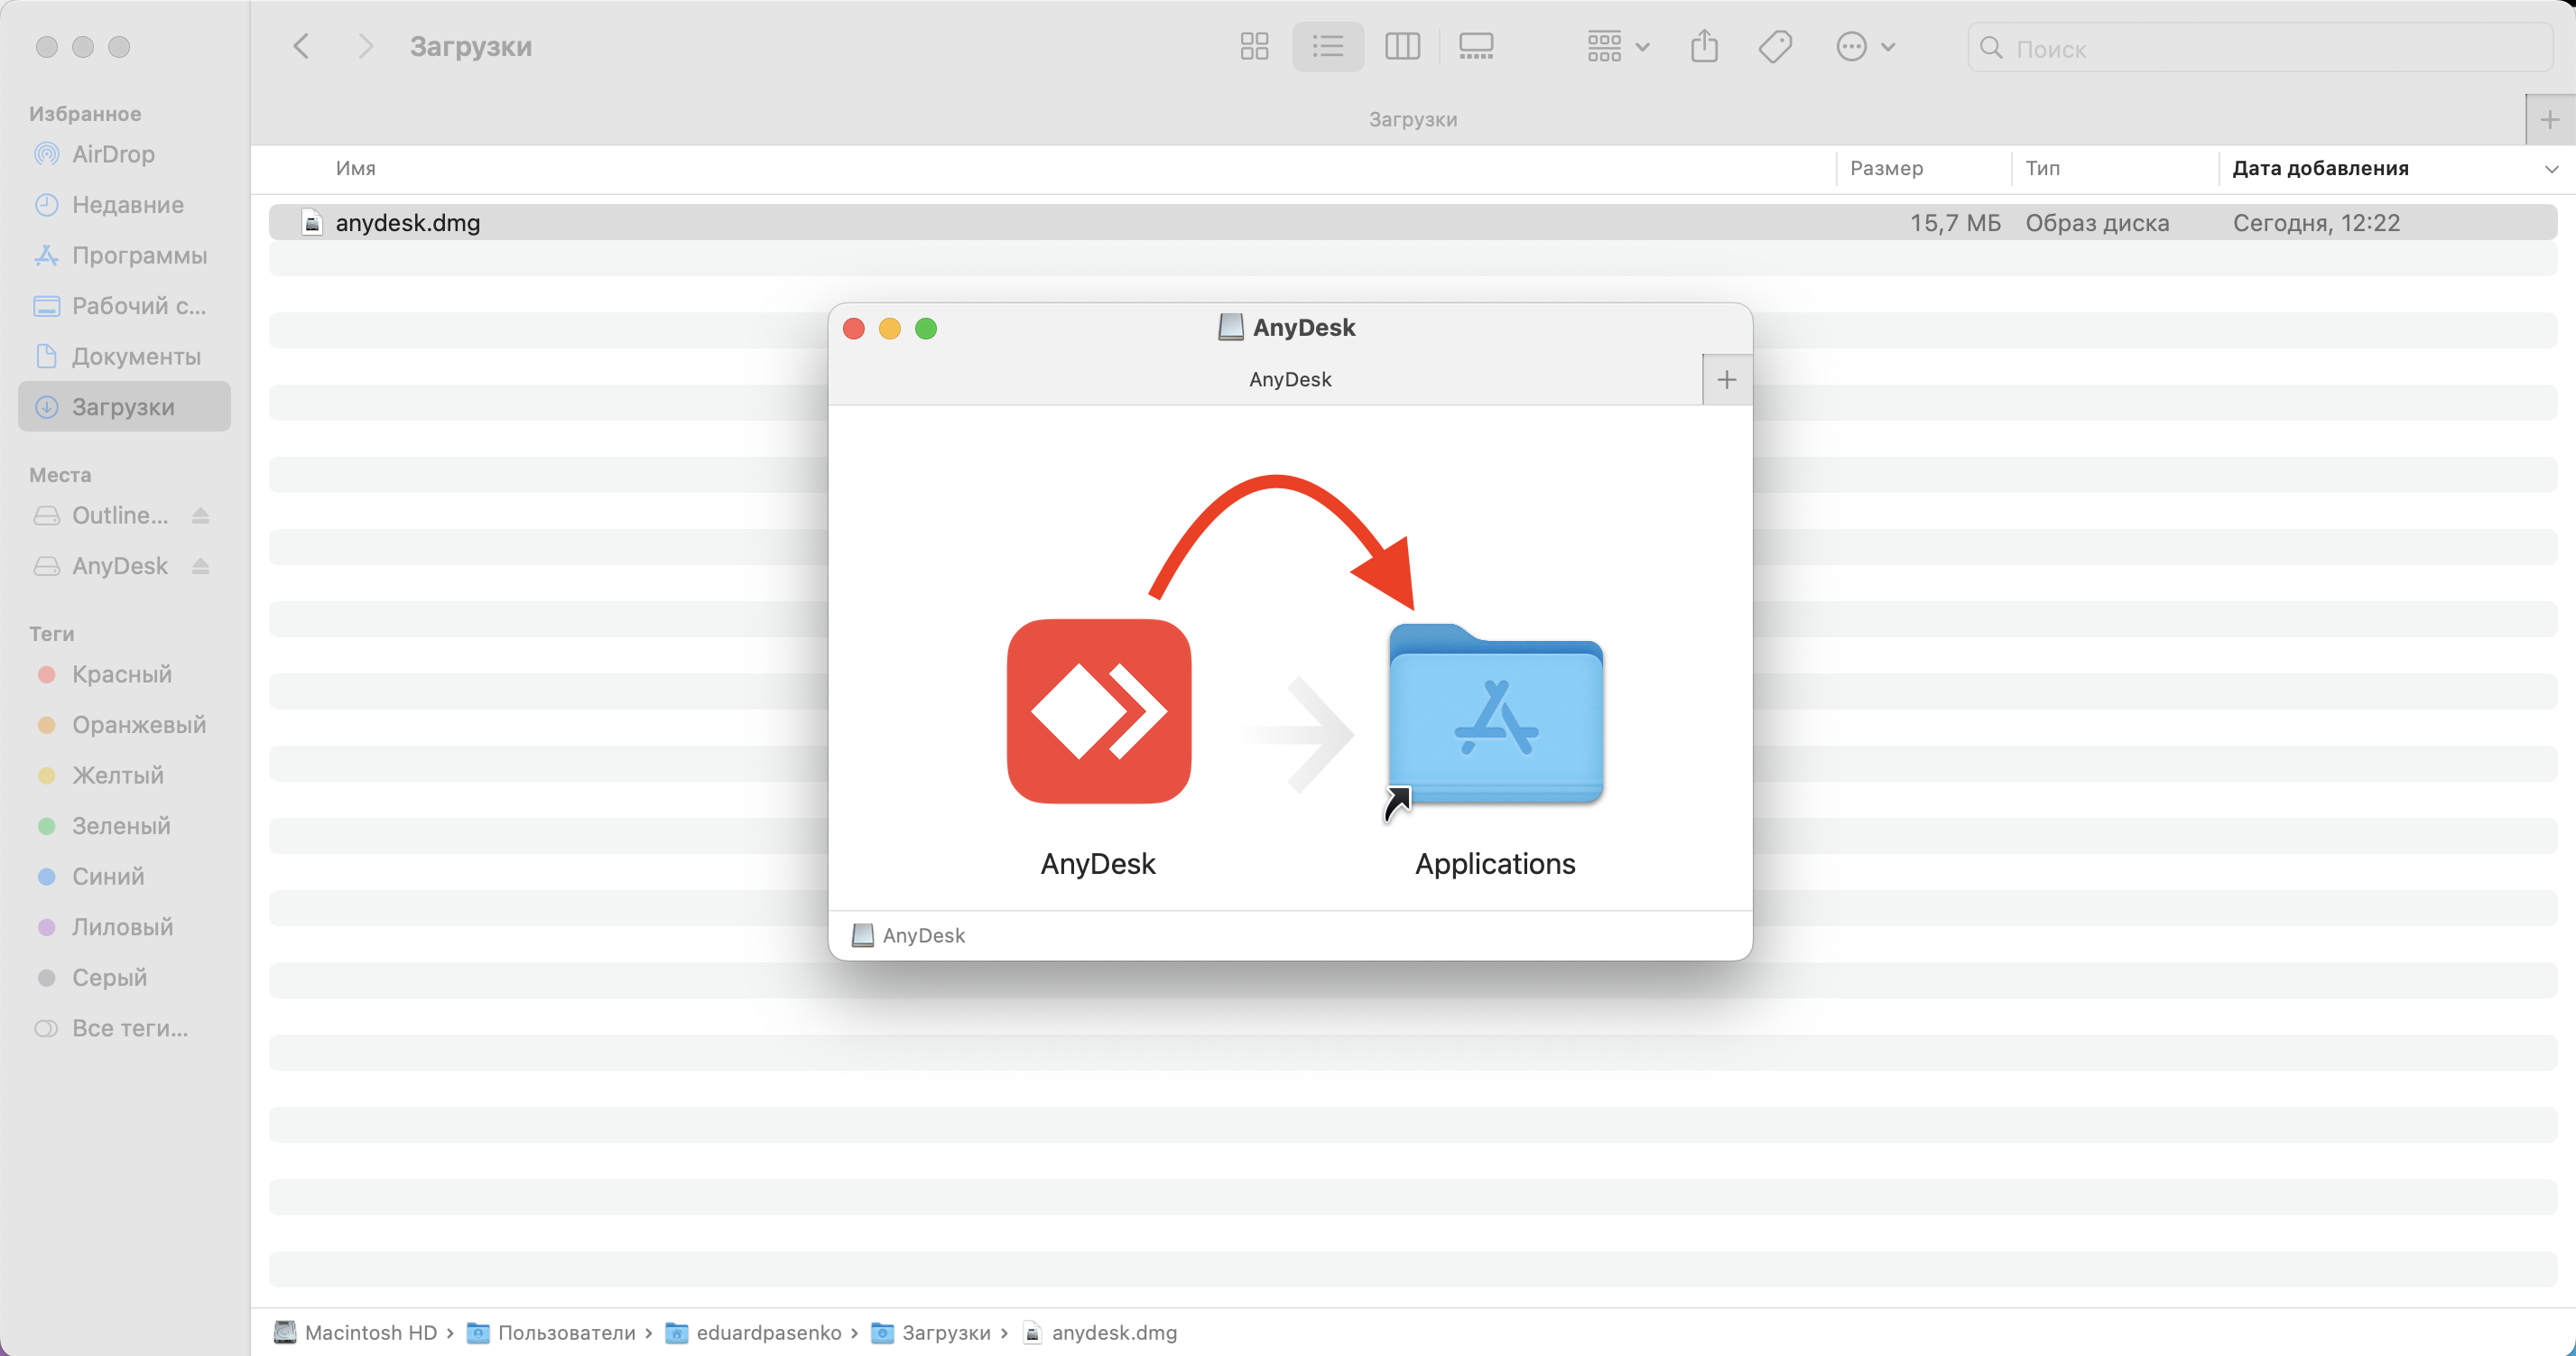Switch to column view

1402,47
